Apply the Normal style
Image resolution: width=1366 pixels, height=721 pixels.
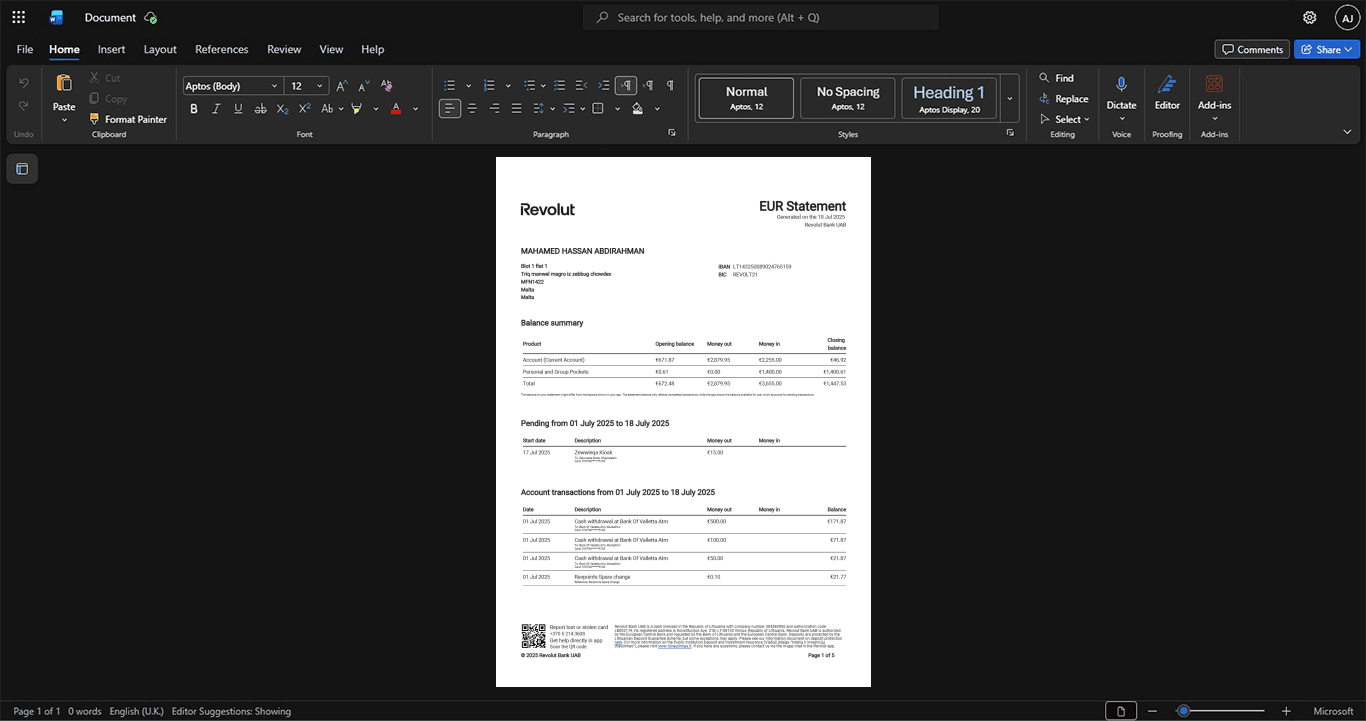tap(747, 98)
